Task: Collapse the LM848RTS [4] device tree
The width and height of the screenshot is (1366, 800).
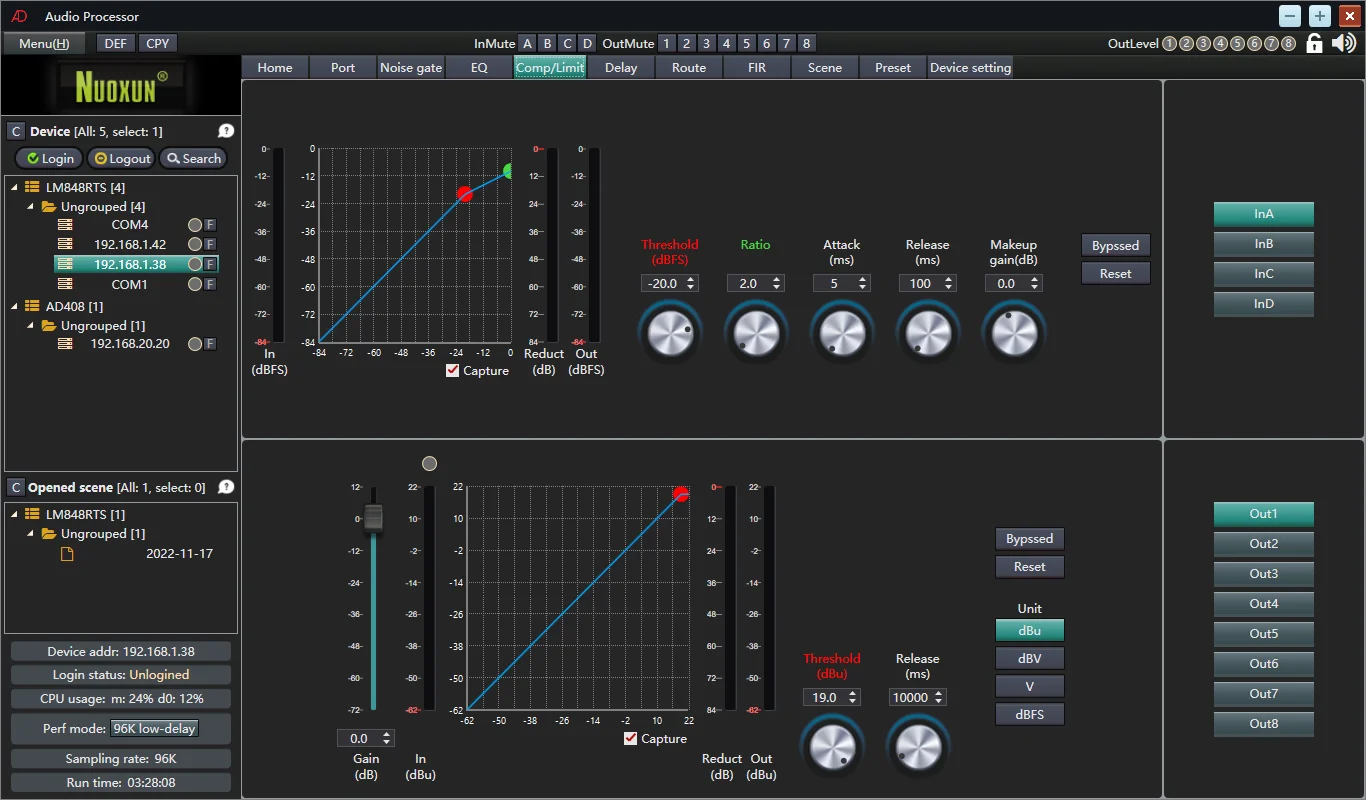Action: (x=15, y=188)
